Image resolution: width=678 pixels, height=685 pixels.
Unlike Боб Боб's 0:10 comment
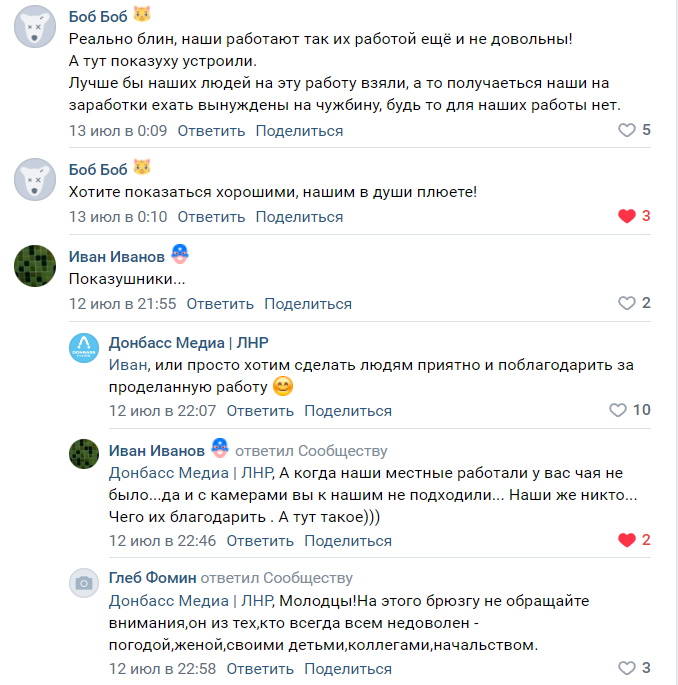point(627,216)
